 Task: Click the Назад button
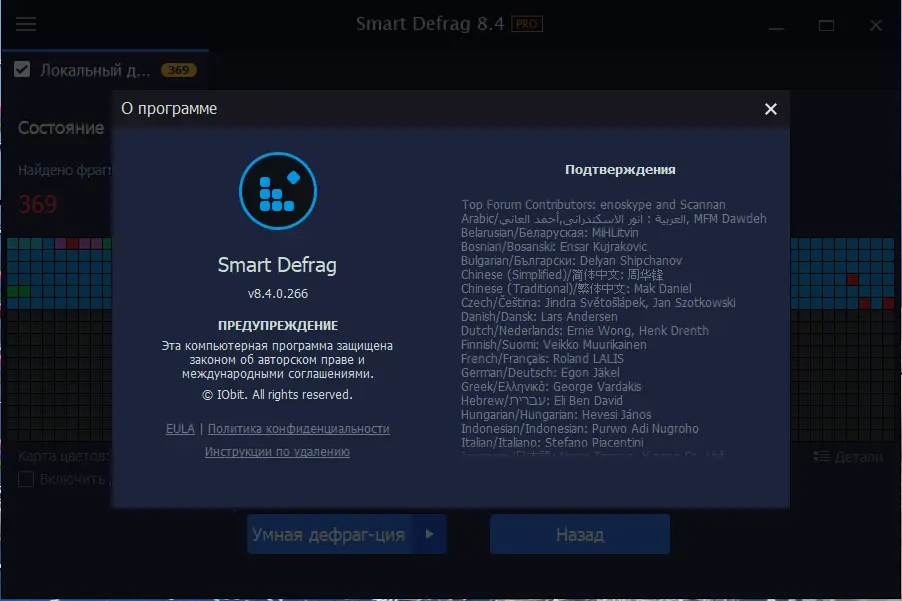tap(580, 534)
